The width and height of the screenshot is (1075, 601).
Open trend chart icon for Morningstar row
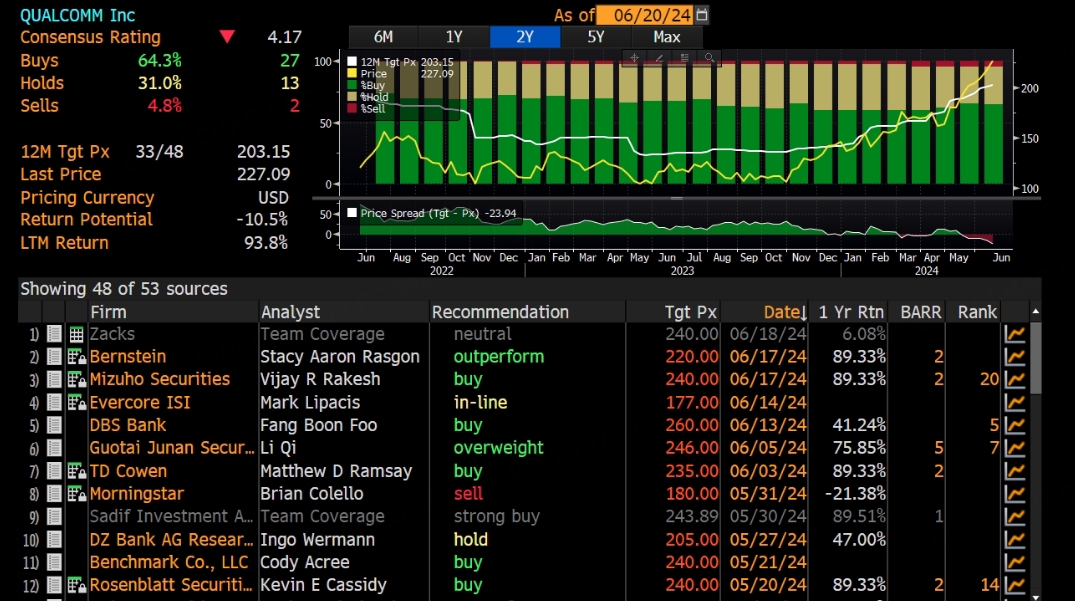coord(1015,494)
